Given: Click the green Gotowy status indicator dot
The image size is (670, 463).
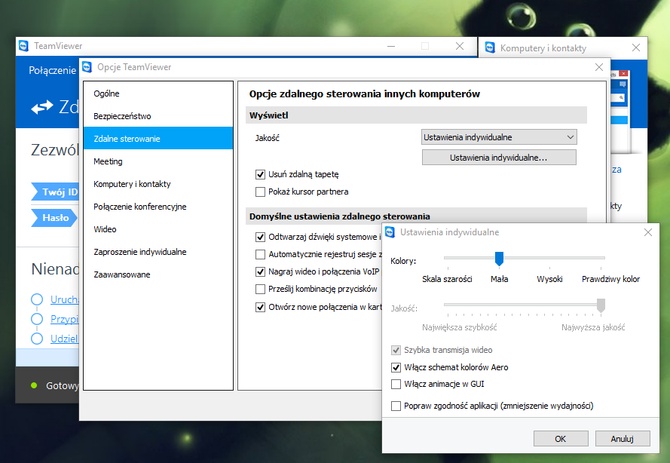Looking at the screenshot, I should 34,385.
